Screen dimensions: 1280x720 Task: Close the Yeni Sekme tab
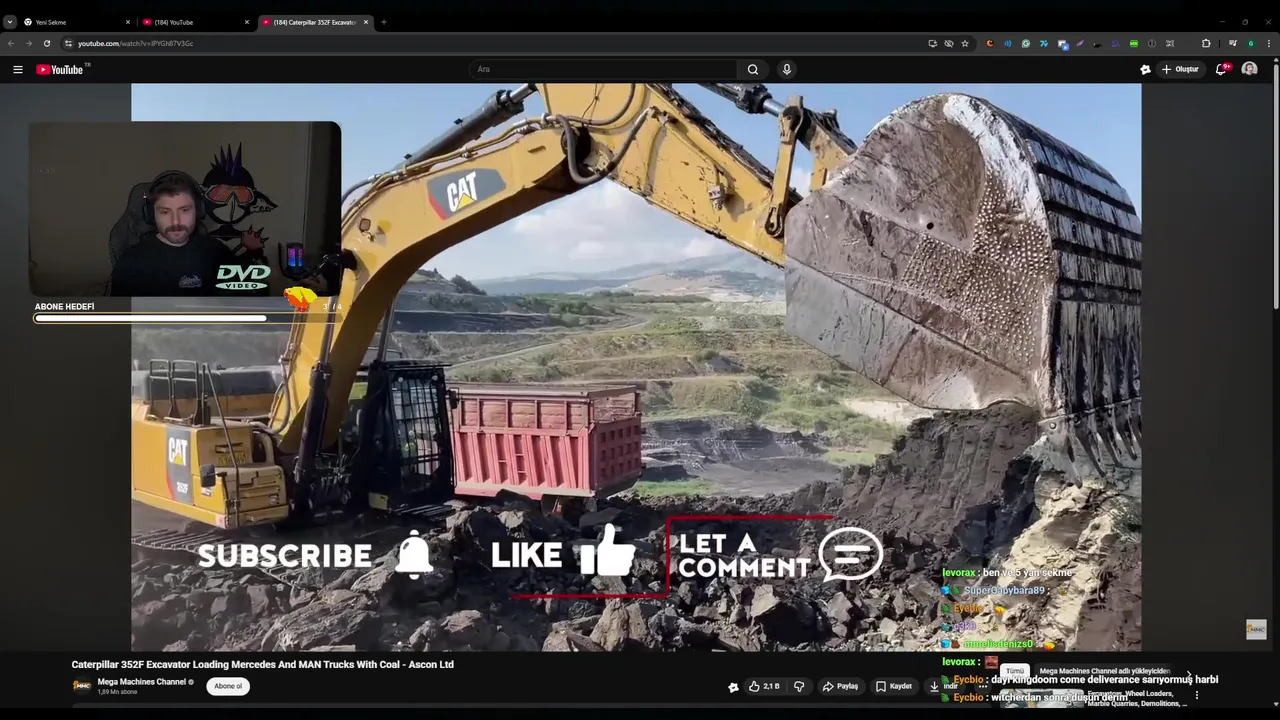pos(128,22)
